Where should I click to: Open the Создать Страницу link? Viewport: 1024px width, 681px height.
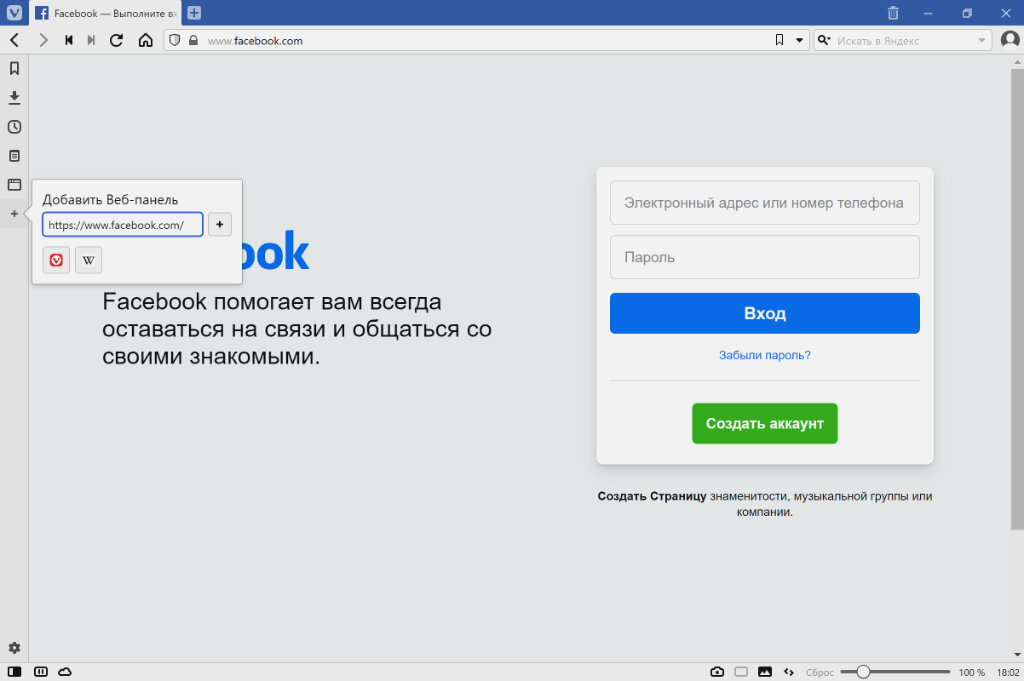pos(652,496)
